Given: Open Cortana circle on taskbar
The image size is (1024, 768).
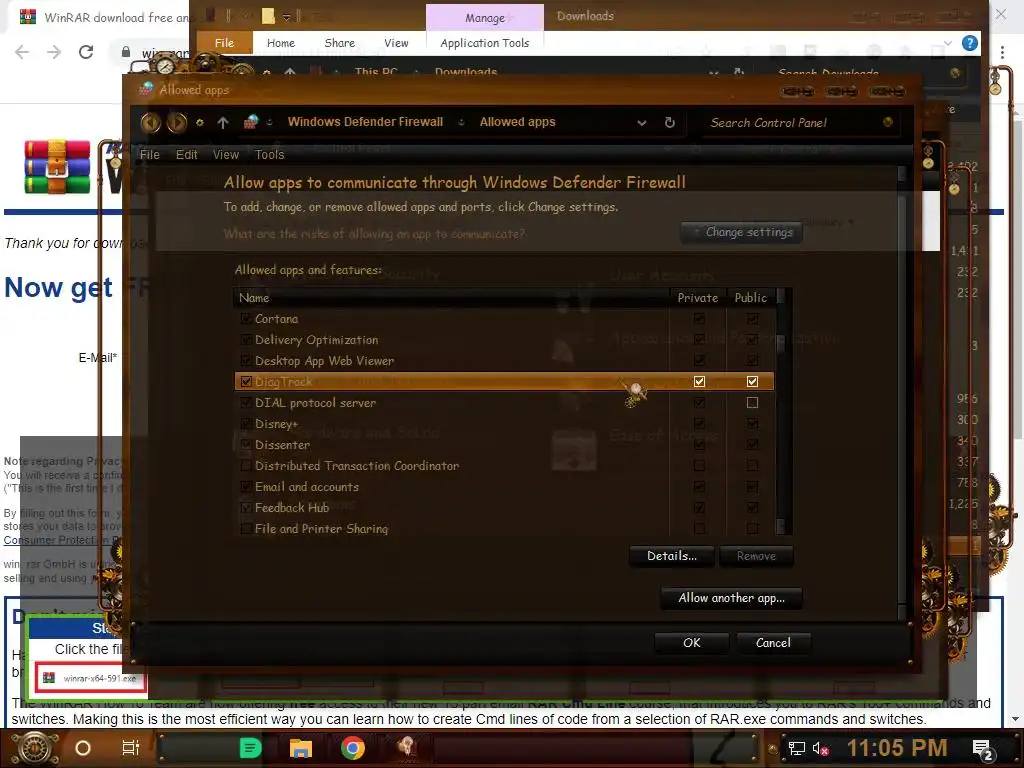Looking at the screenshot, I should [x=83, y=748].
